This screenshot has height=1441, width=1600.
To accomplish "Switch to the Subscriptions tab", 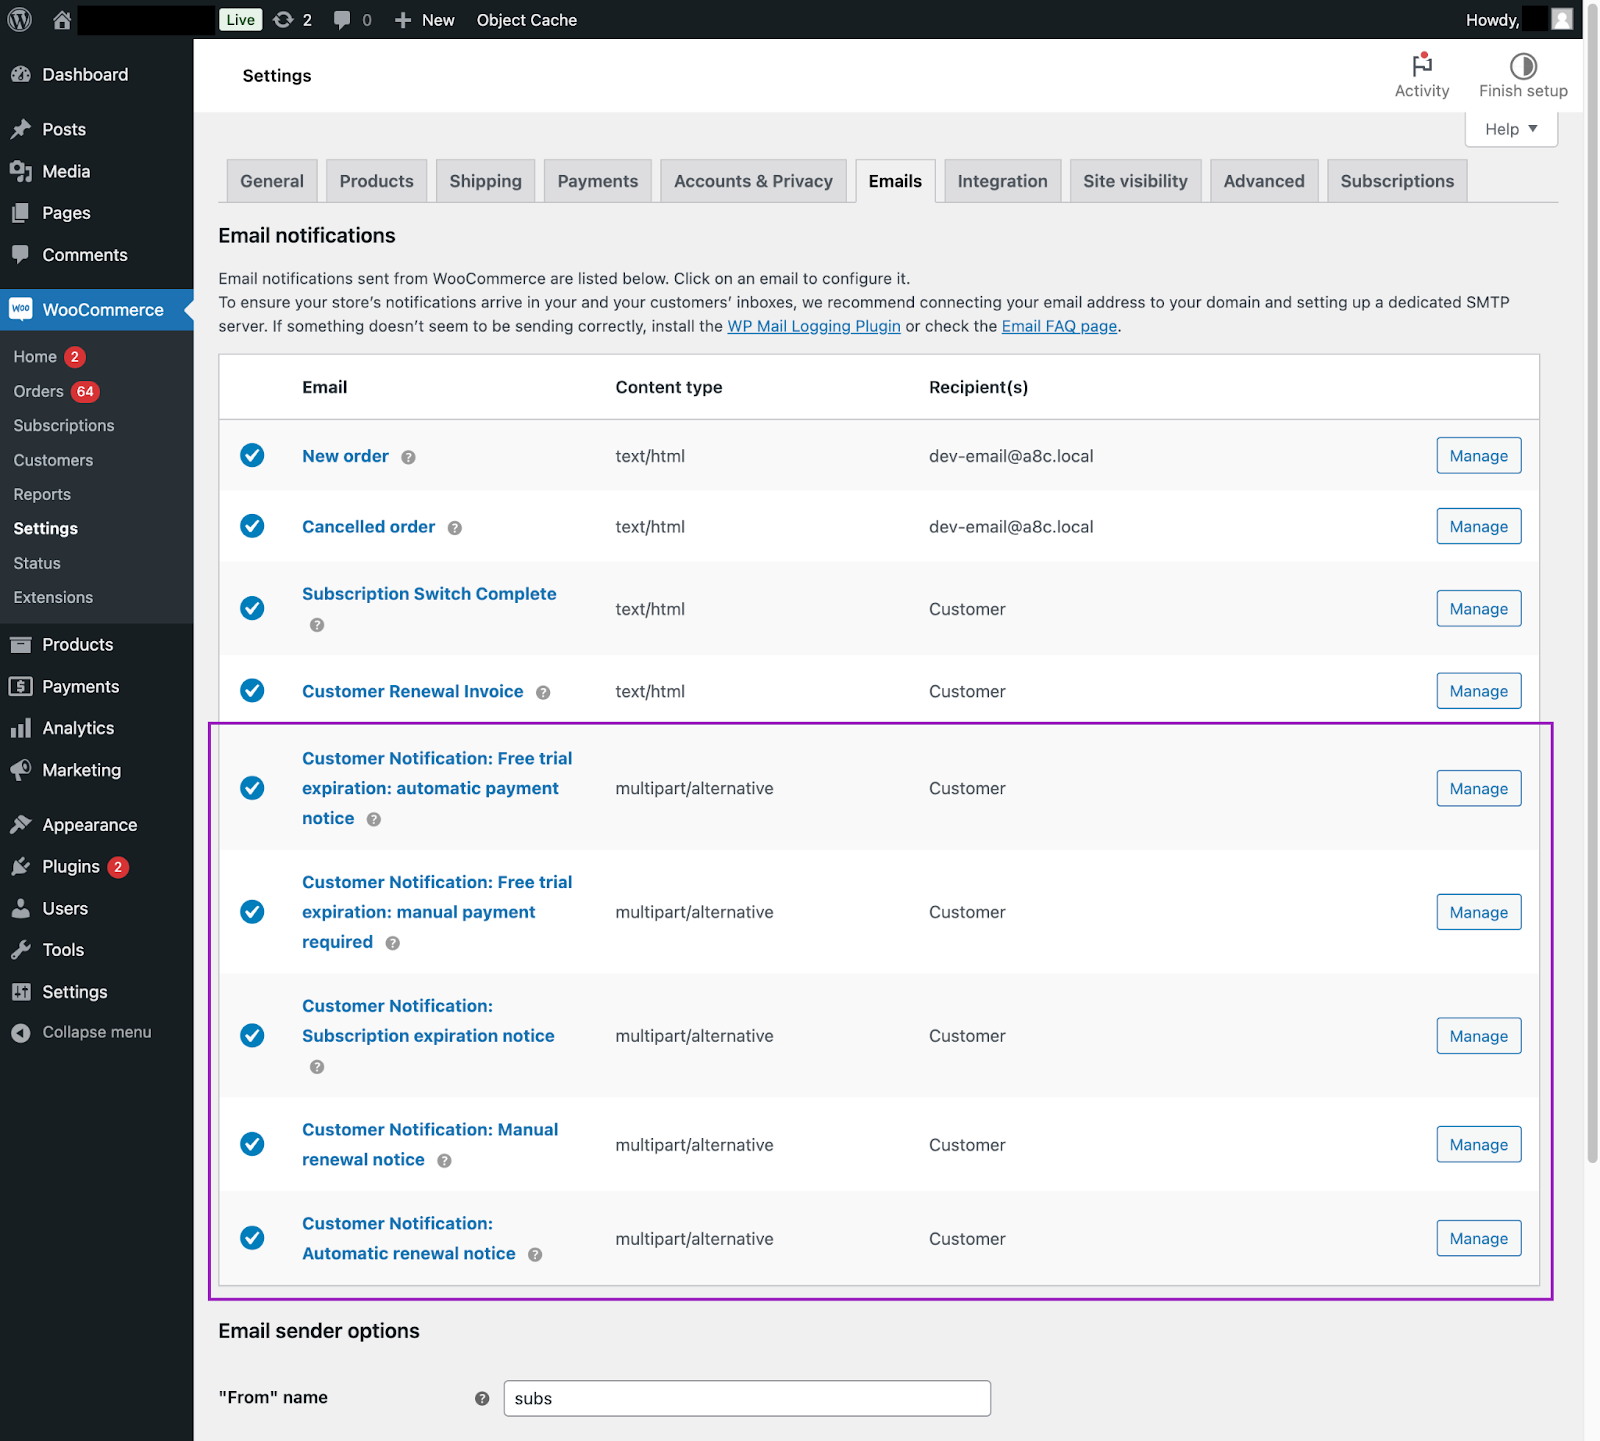I will pos(1397,181).
